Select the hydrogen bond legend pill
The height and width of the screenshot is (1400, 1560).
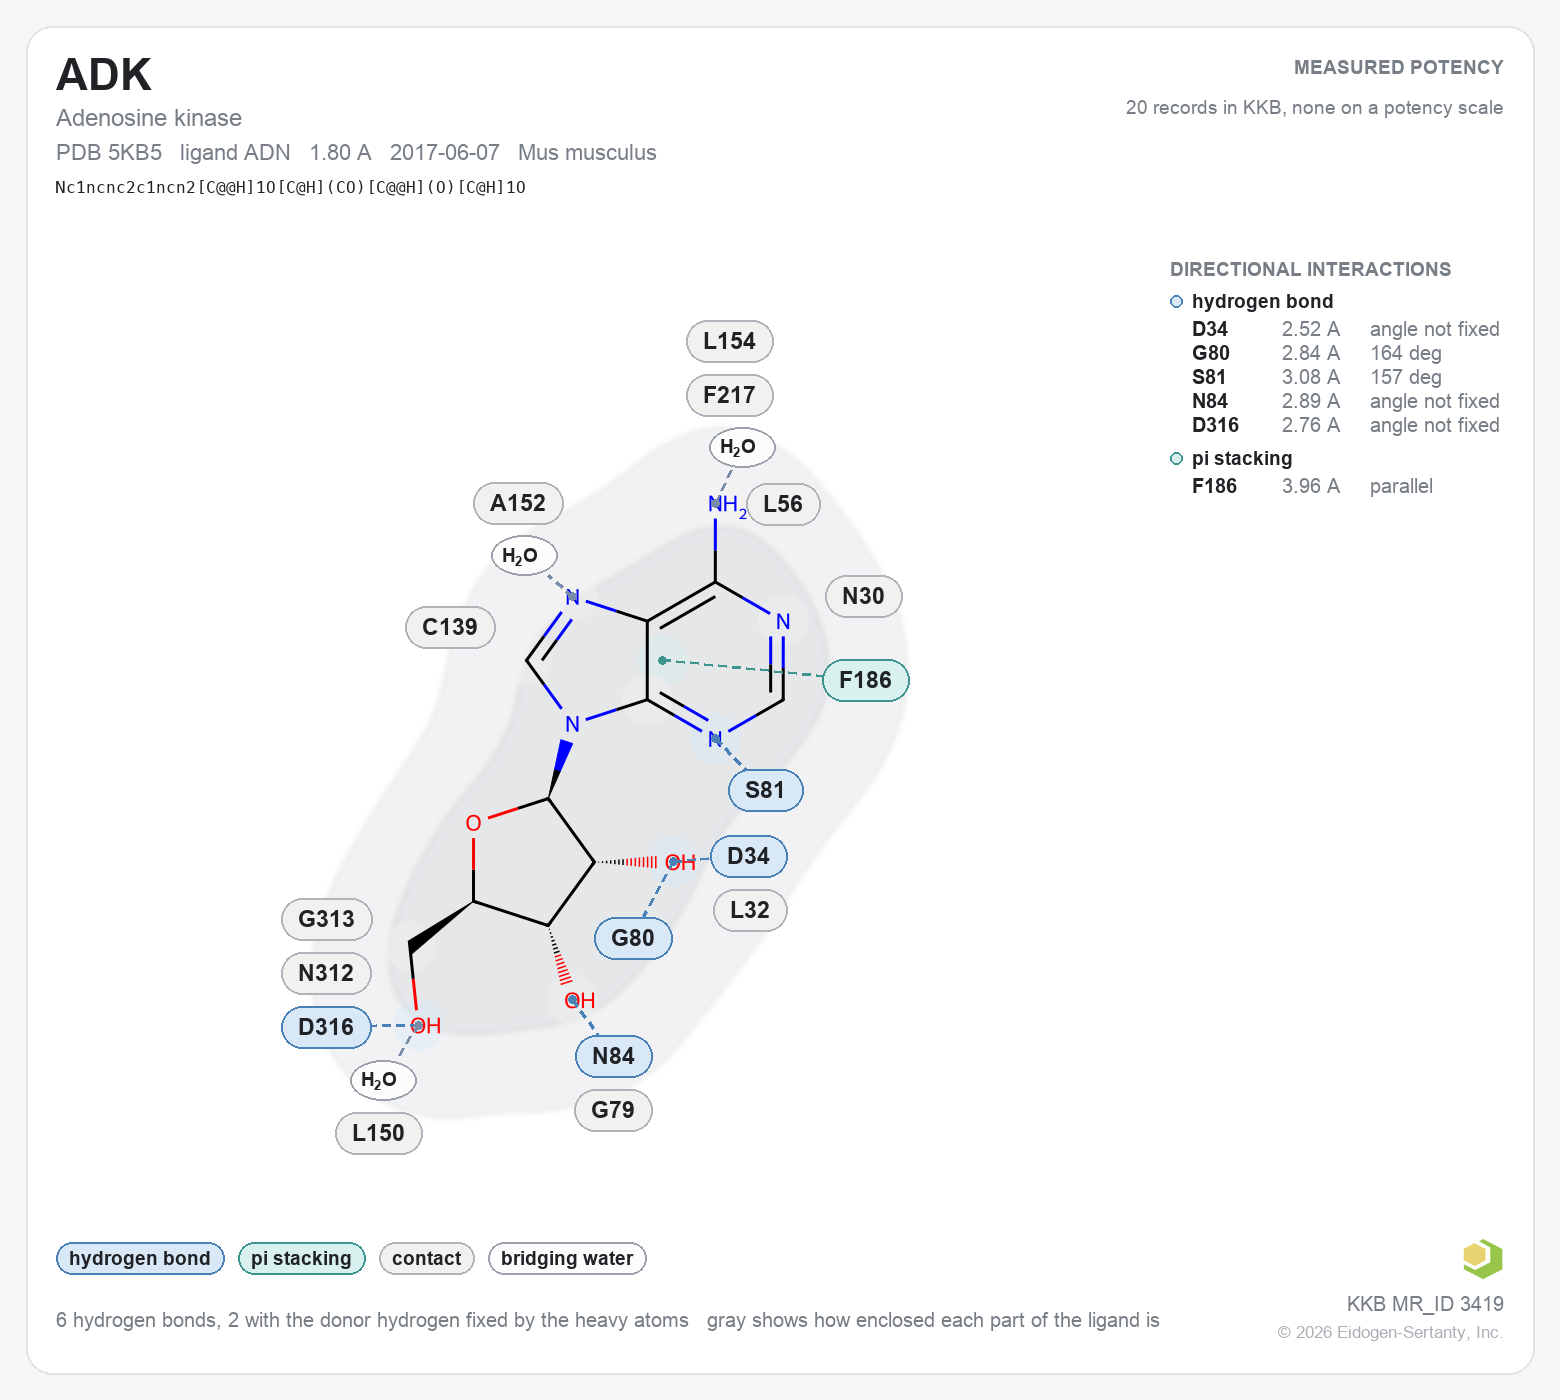pos(140,1258)
